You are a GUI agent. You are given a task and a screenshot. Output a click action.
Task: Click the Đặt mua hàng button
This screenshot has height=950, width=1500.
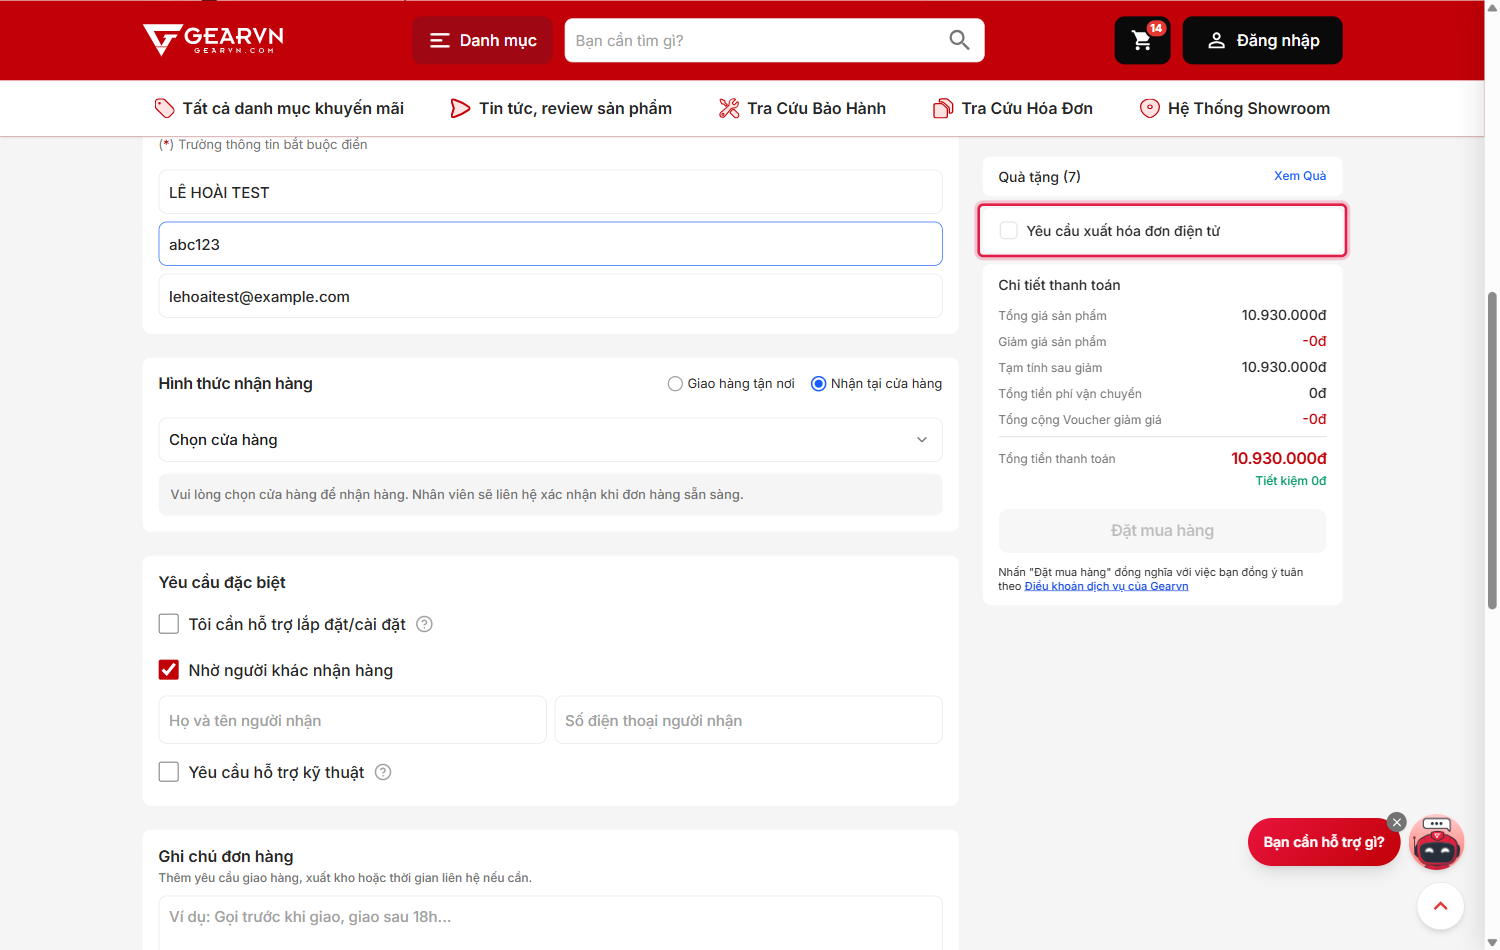coord(1162,531)
